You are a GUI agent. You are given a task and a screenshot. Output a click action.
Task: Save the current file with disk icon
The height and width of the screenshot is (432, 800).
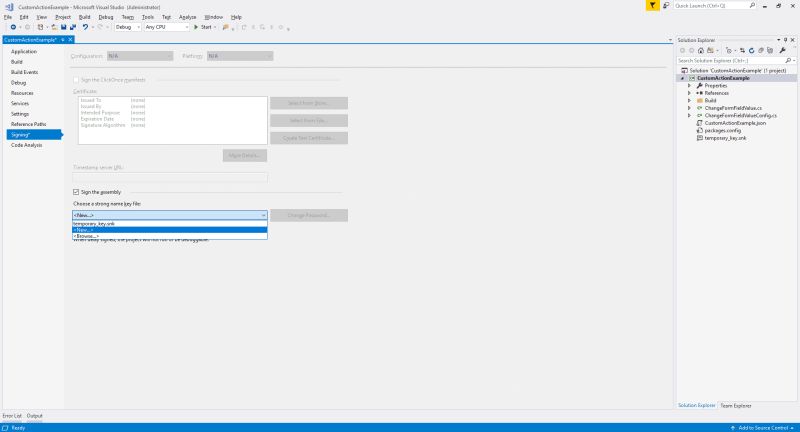[63, 27]
